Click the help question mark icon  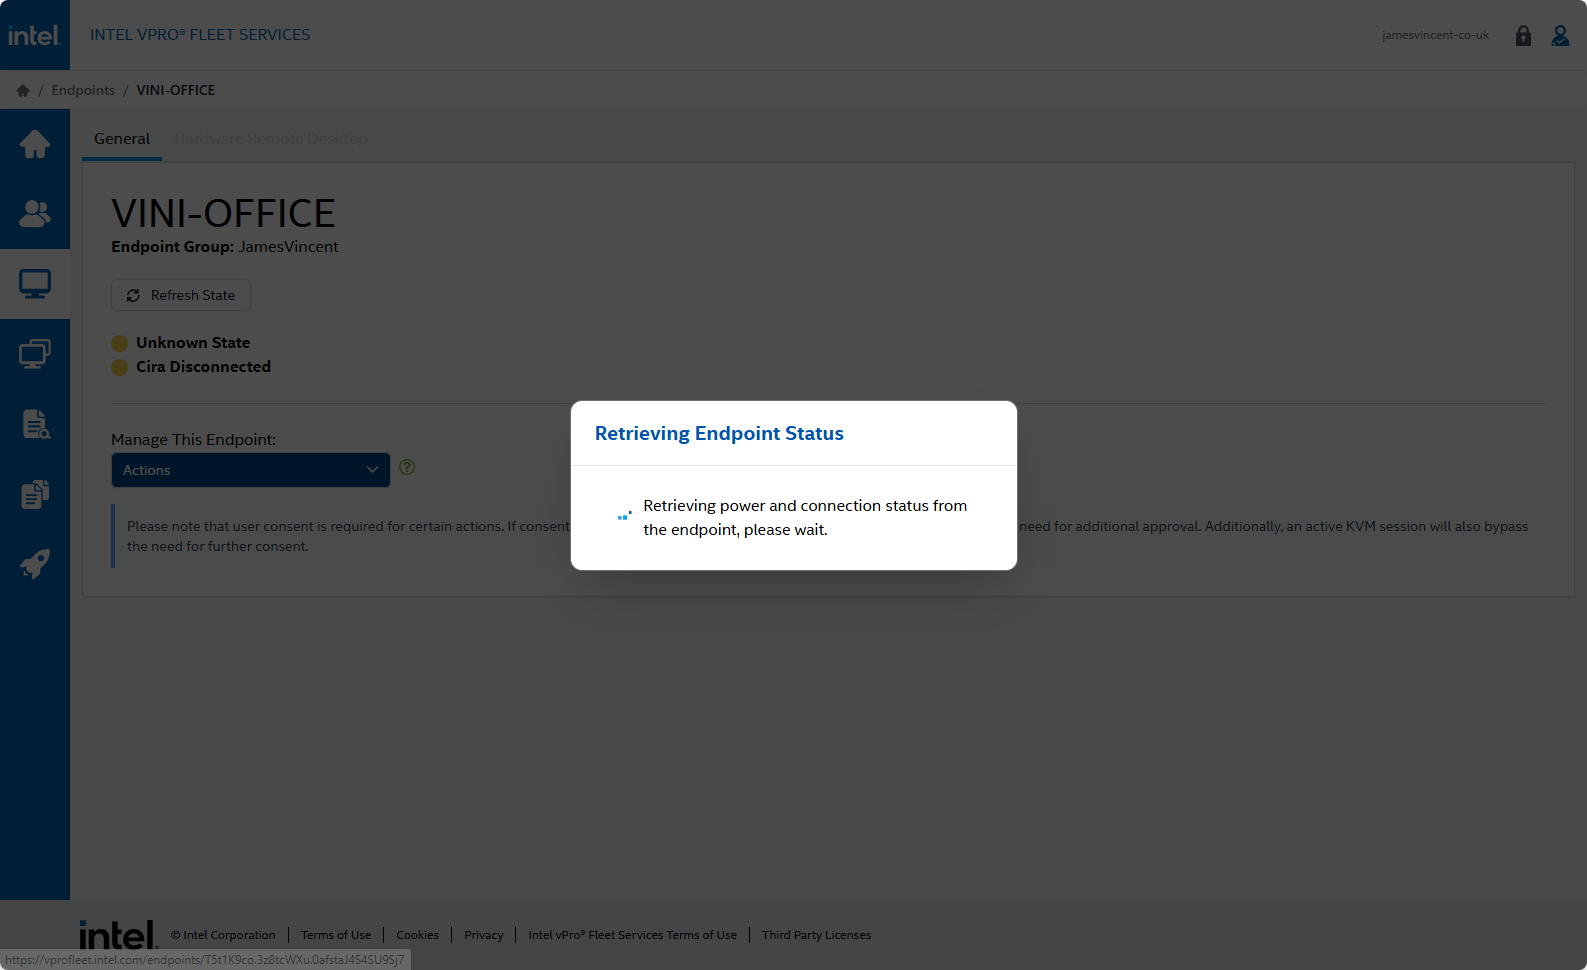pos(407,467)
